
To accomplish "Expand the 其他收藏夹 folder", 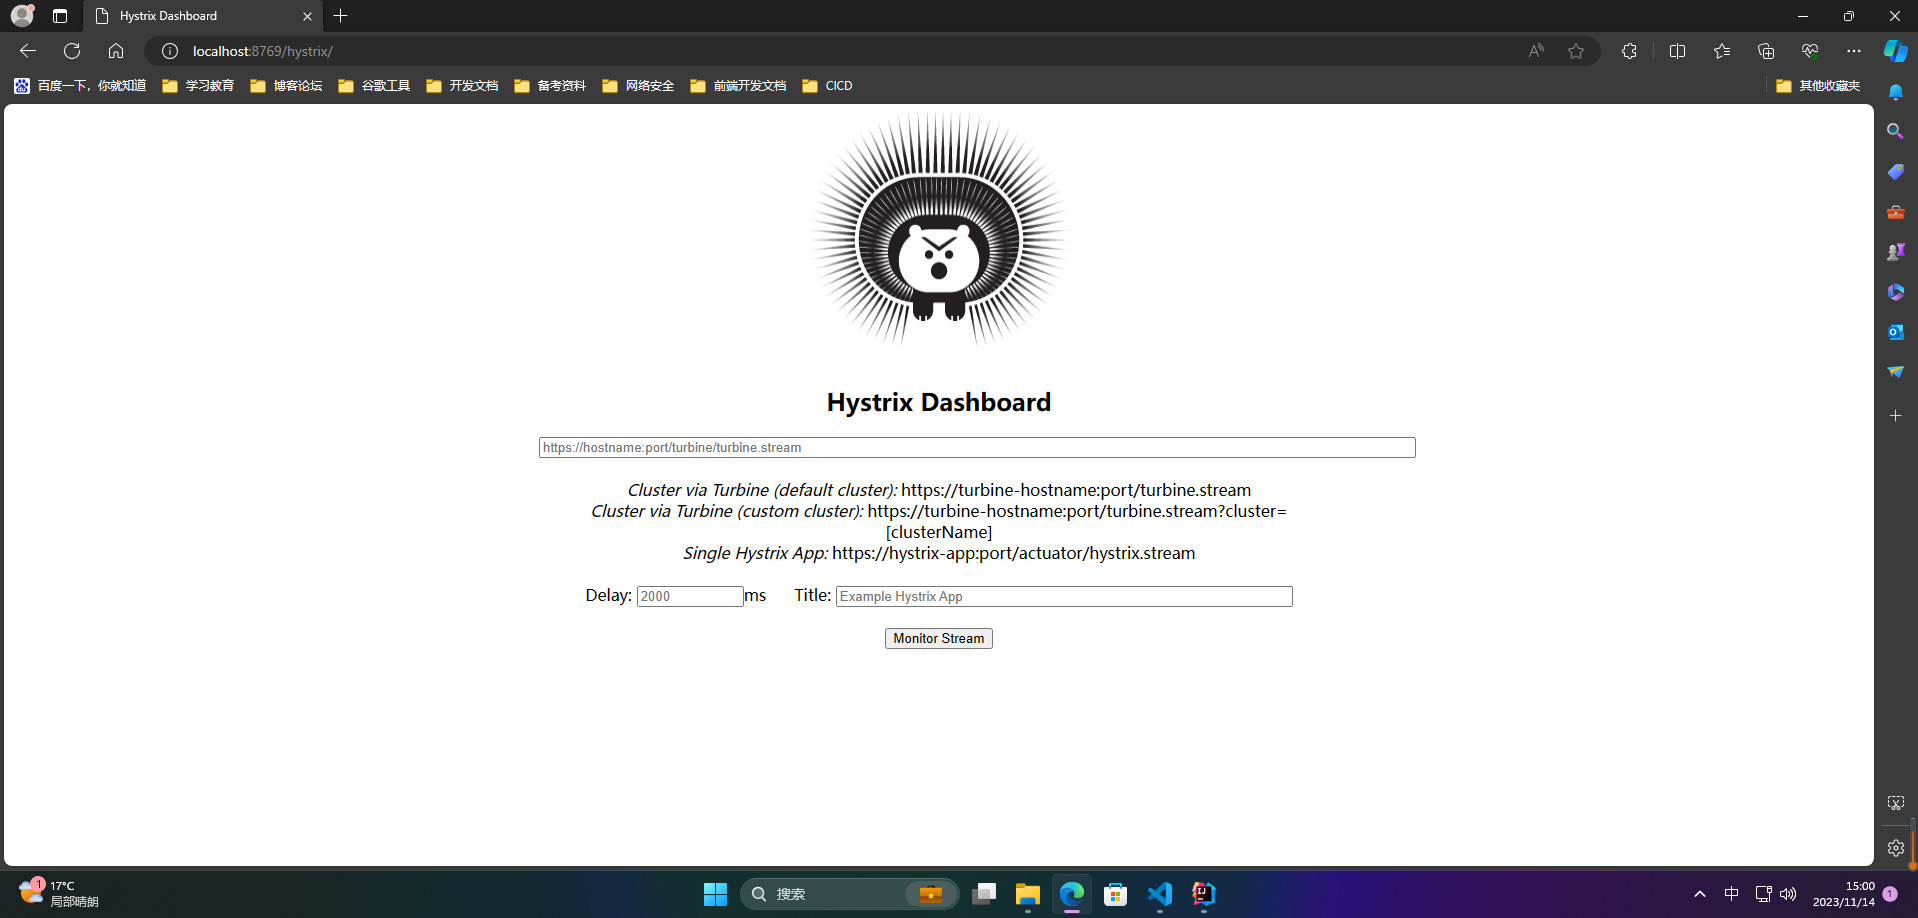I will 1818,86.
